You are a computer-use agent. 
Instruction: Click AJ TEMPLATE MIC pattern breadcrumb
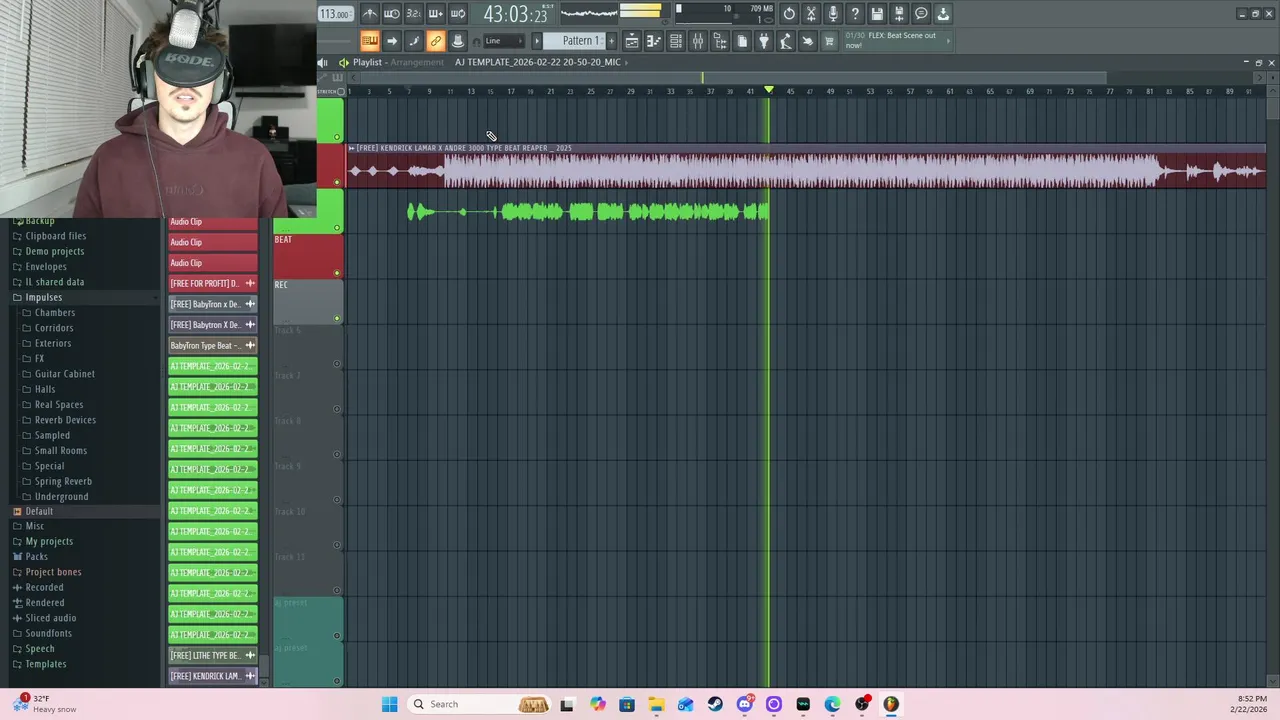click(538, 62)
